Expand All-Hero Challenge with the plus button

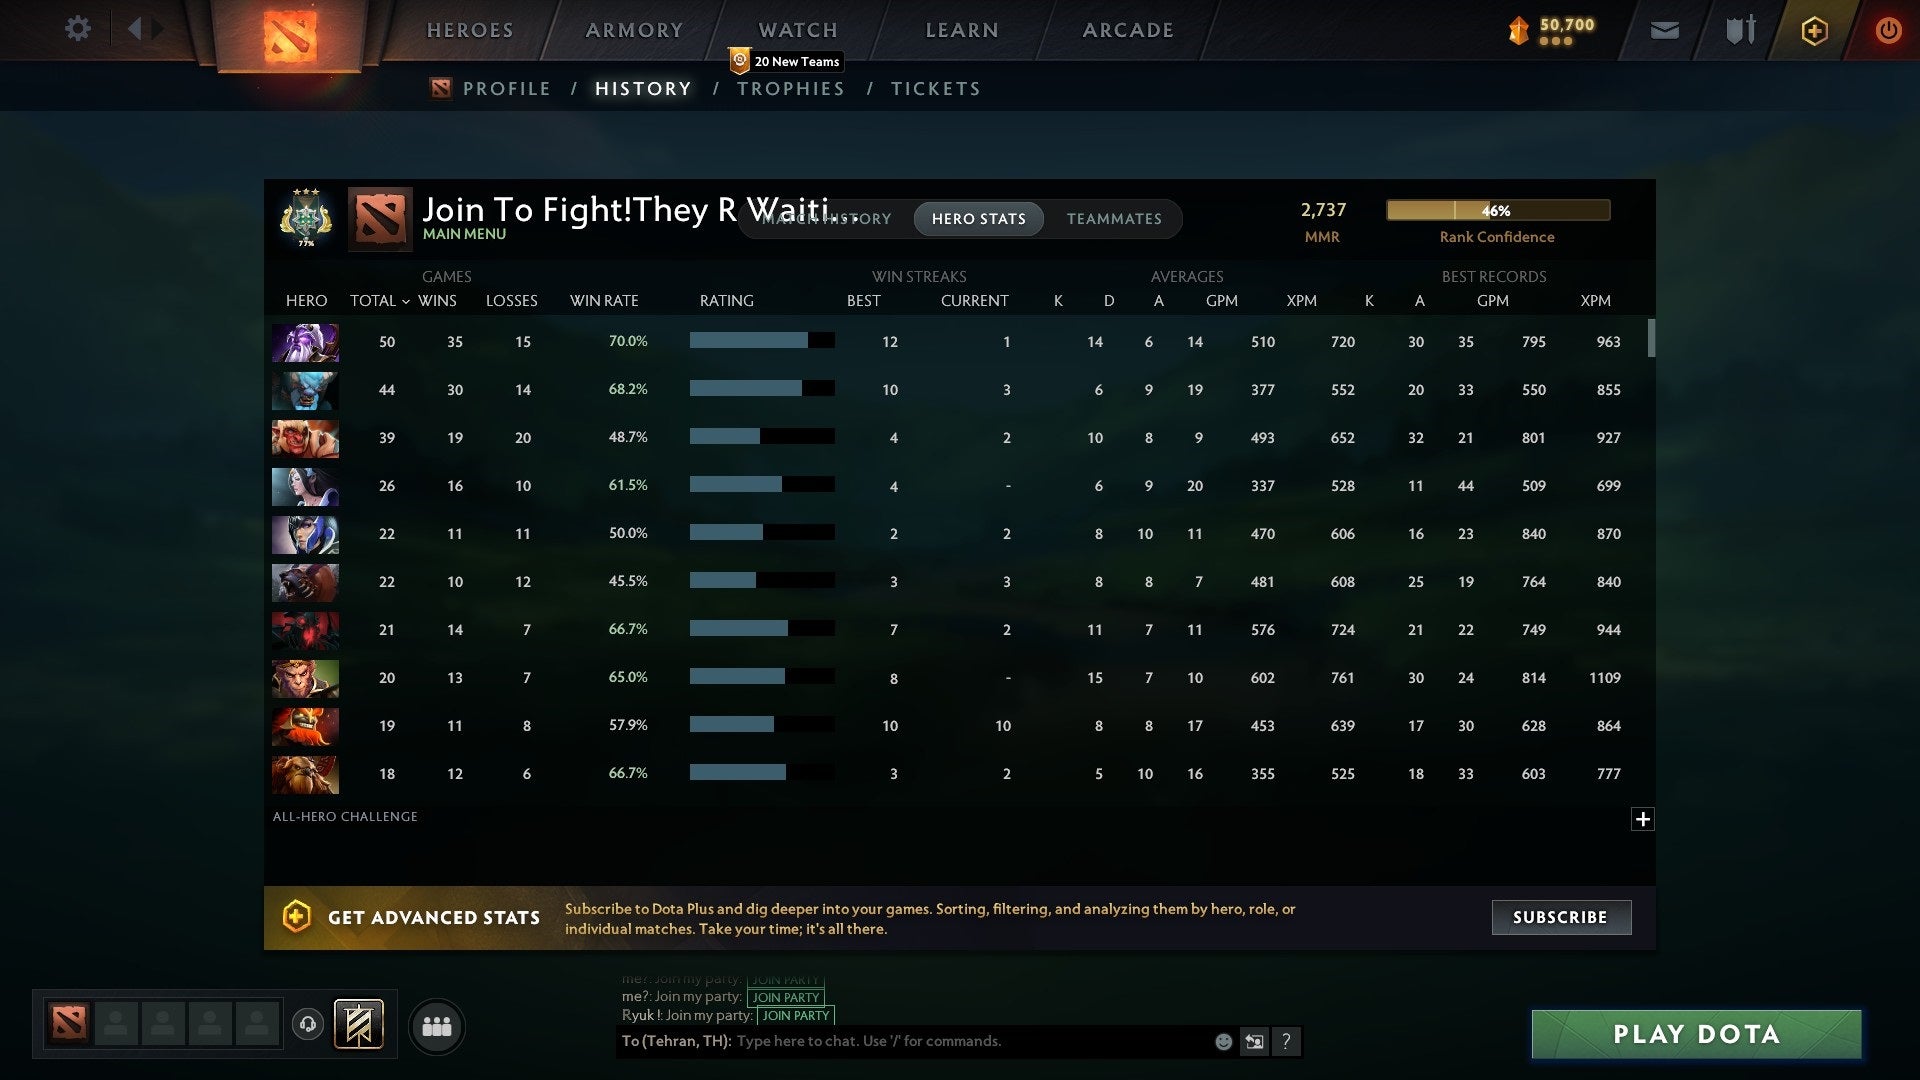[x=1643, y=819]
